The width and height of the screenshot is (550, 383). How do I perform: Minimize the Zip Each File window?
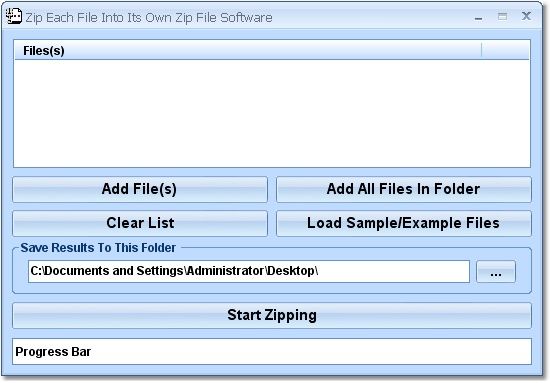tap(478, 17)
